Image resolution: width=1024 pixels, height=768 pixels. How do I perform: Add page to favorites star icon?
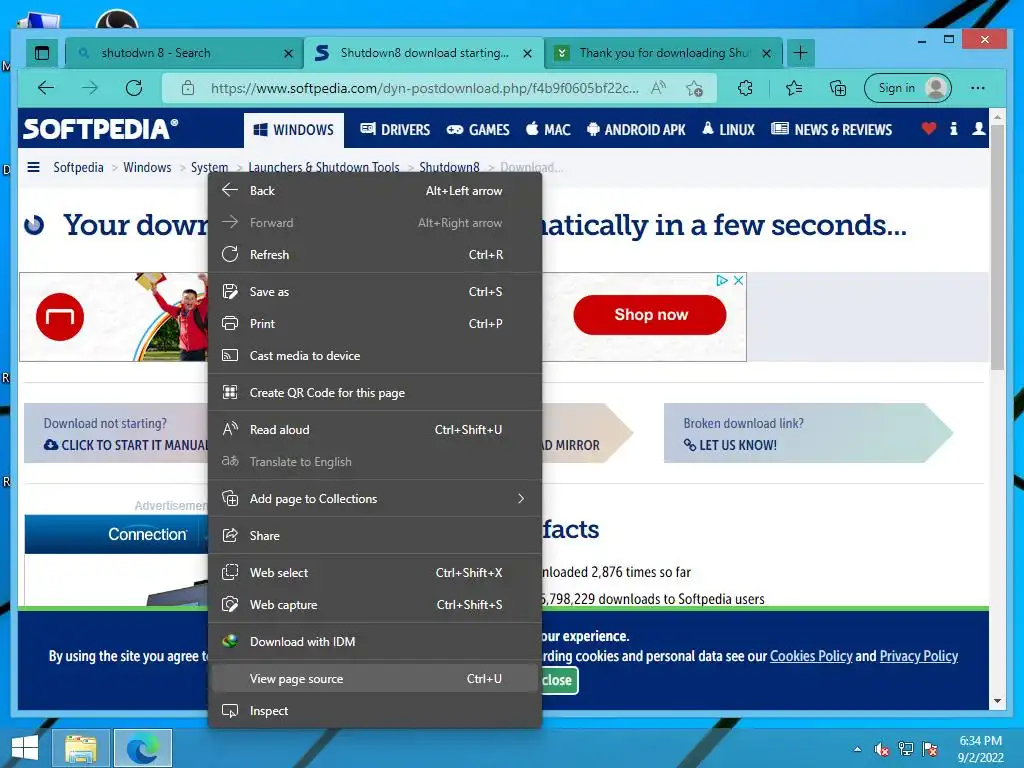pyautogui.click(x=695, y=88)
